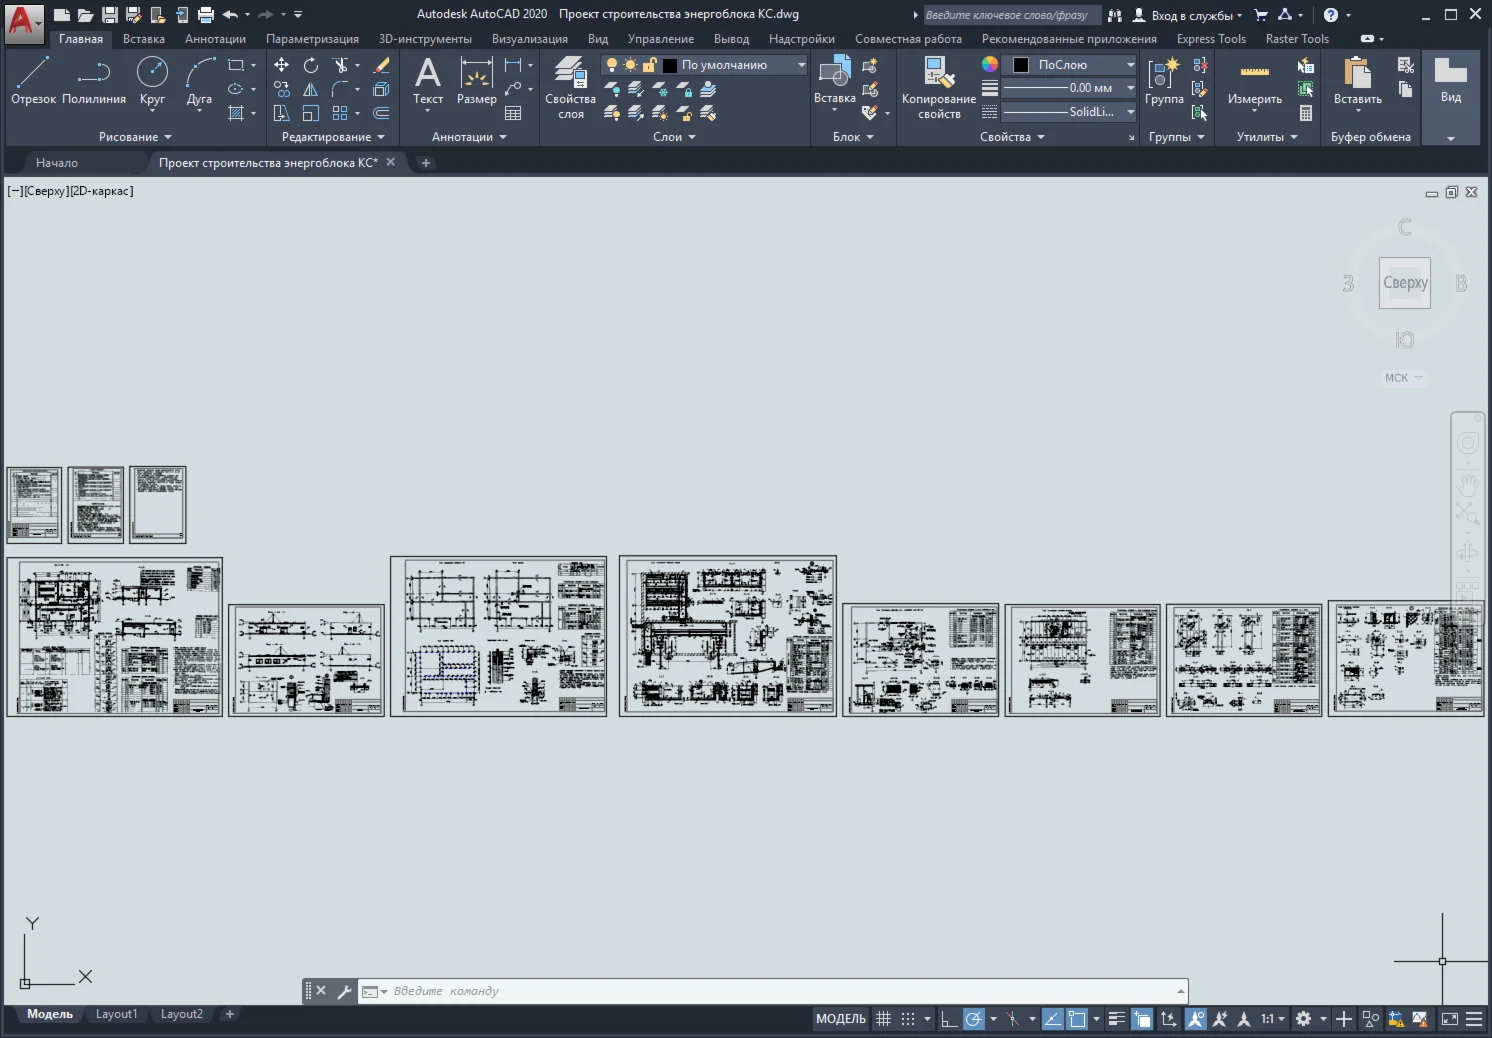
Task: Click the Move tool icon
Action: pos(282,65)
